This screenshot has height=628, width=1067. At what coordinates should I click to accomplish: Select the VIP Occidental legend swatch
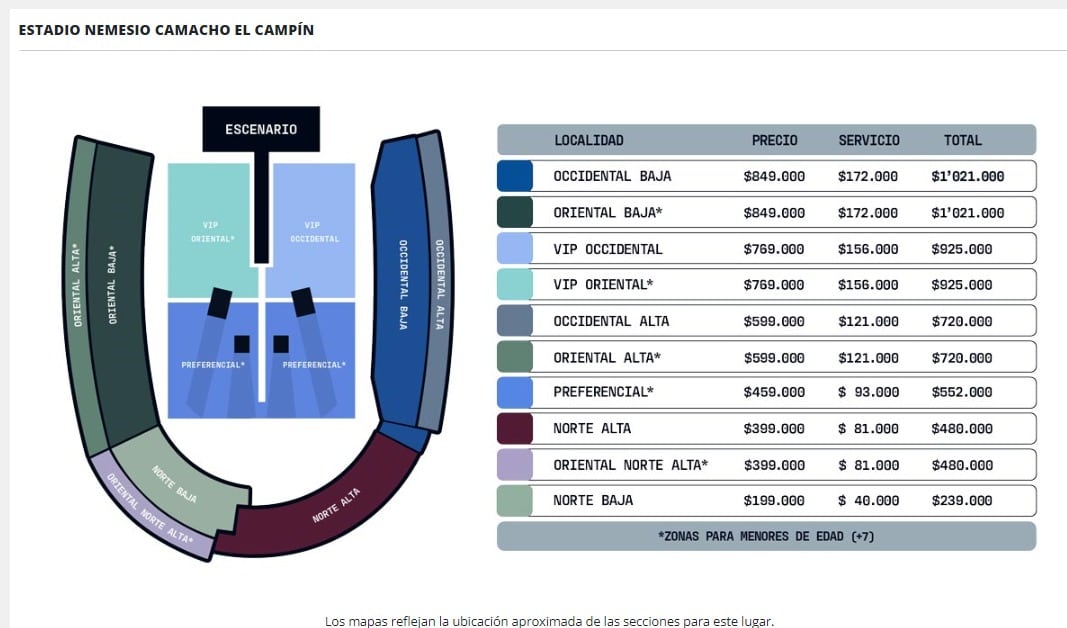tap(514, 249)
